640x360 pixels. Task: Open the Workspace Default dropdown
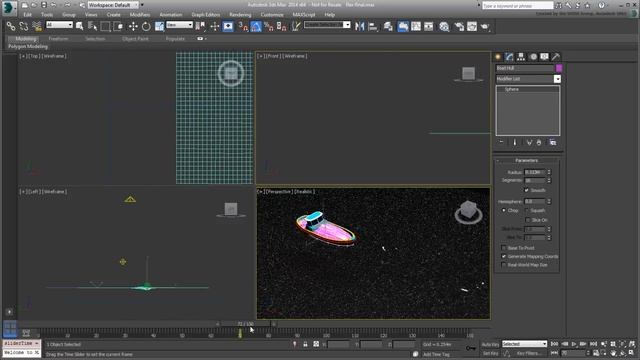[x=113, y=5]
